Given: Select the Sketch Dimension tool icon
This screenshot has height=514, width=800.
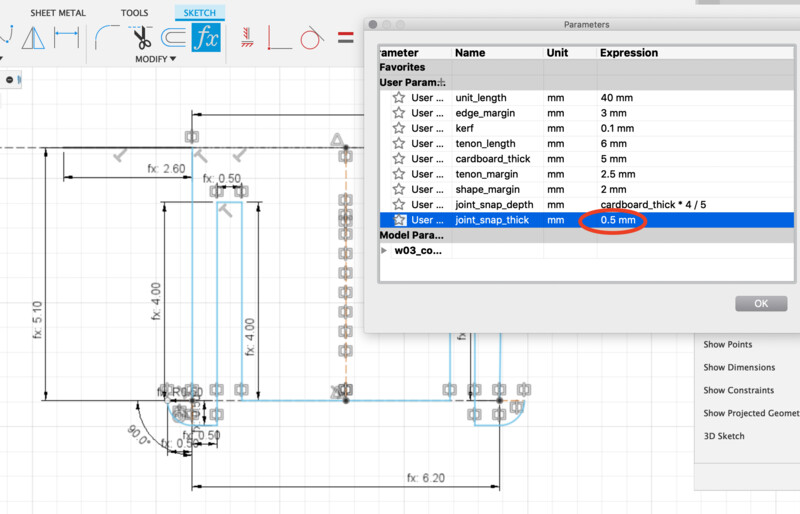Looking at the screenshot, I should coord(67,38).
